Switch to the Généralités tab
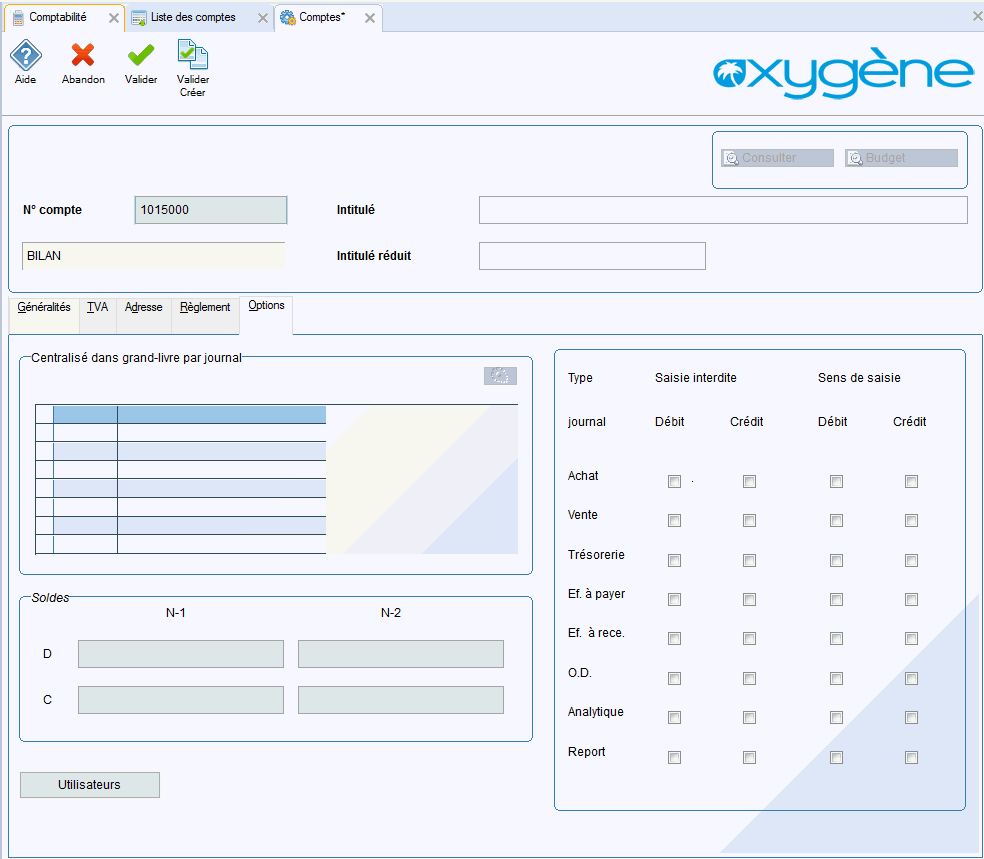 [x=44, y=308]
